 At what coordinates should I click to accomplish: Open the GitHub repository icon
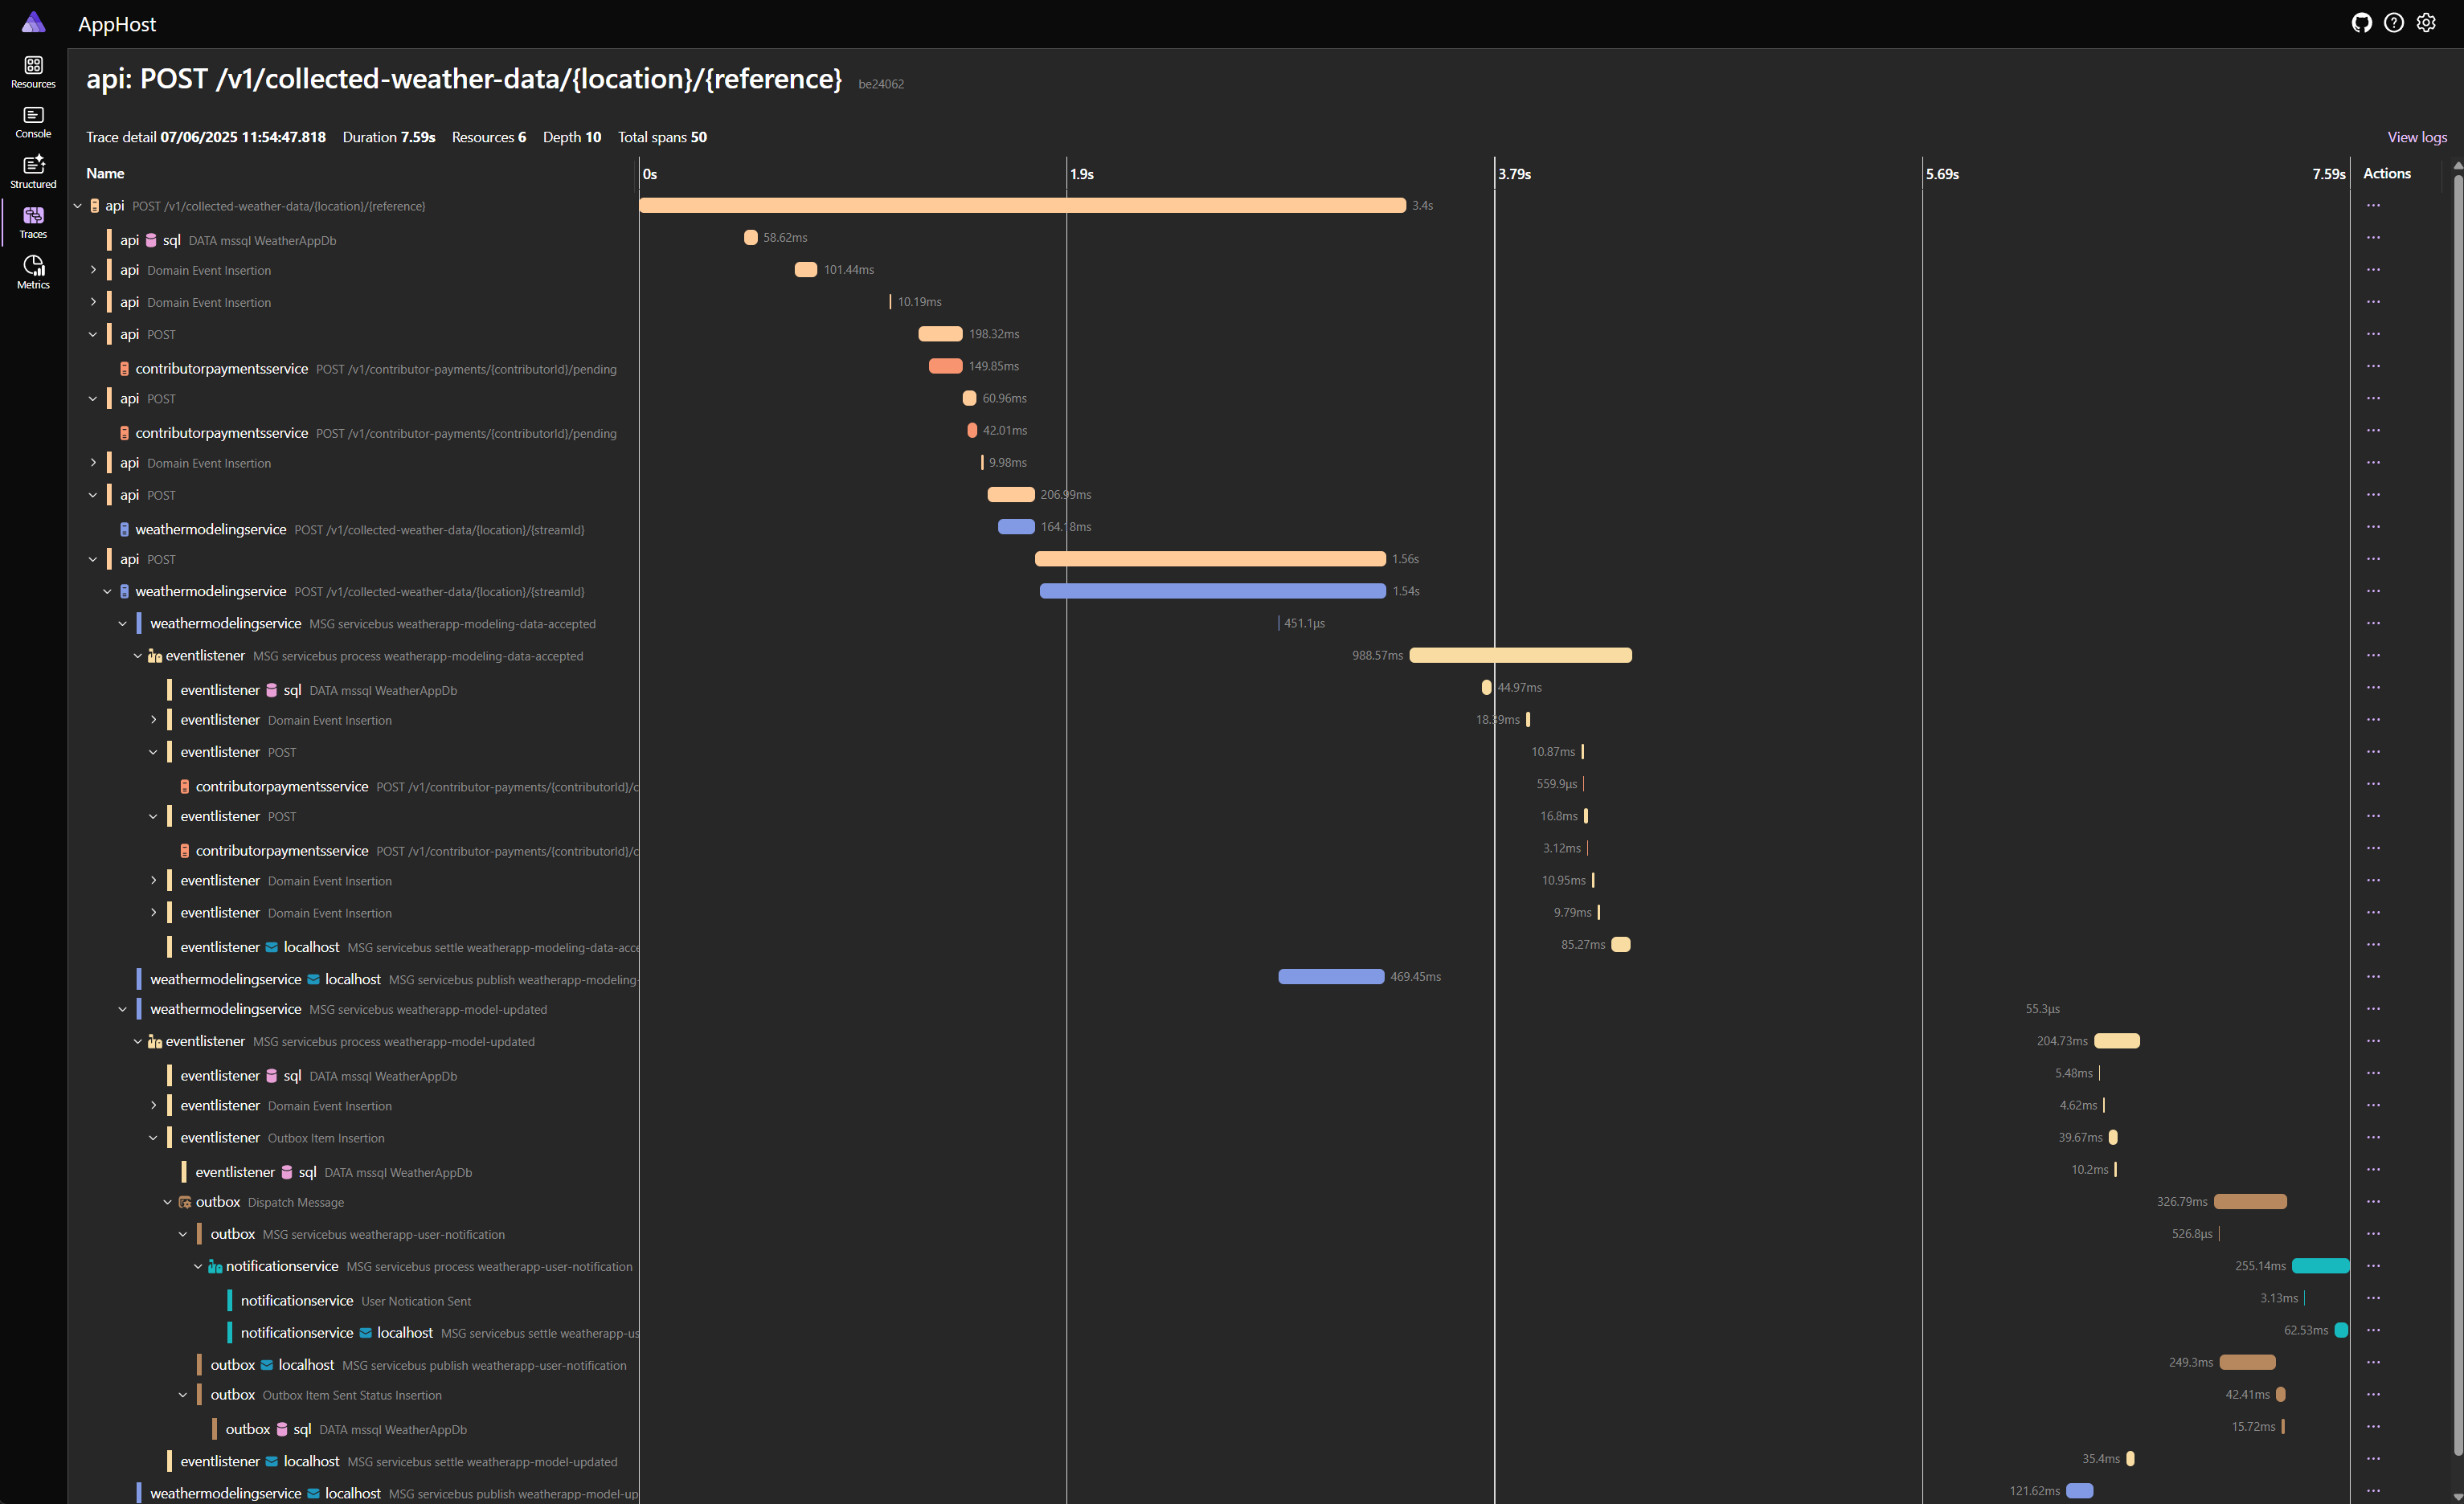pyautogui.click(x=2362, y=22)
